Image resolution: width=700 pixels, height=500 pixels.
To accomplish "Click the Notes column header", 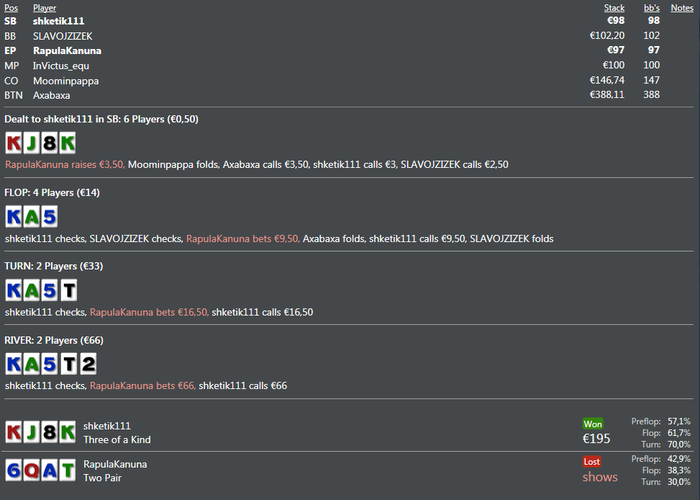I will tap(682, 8).
